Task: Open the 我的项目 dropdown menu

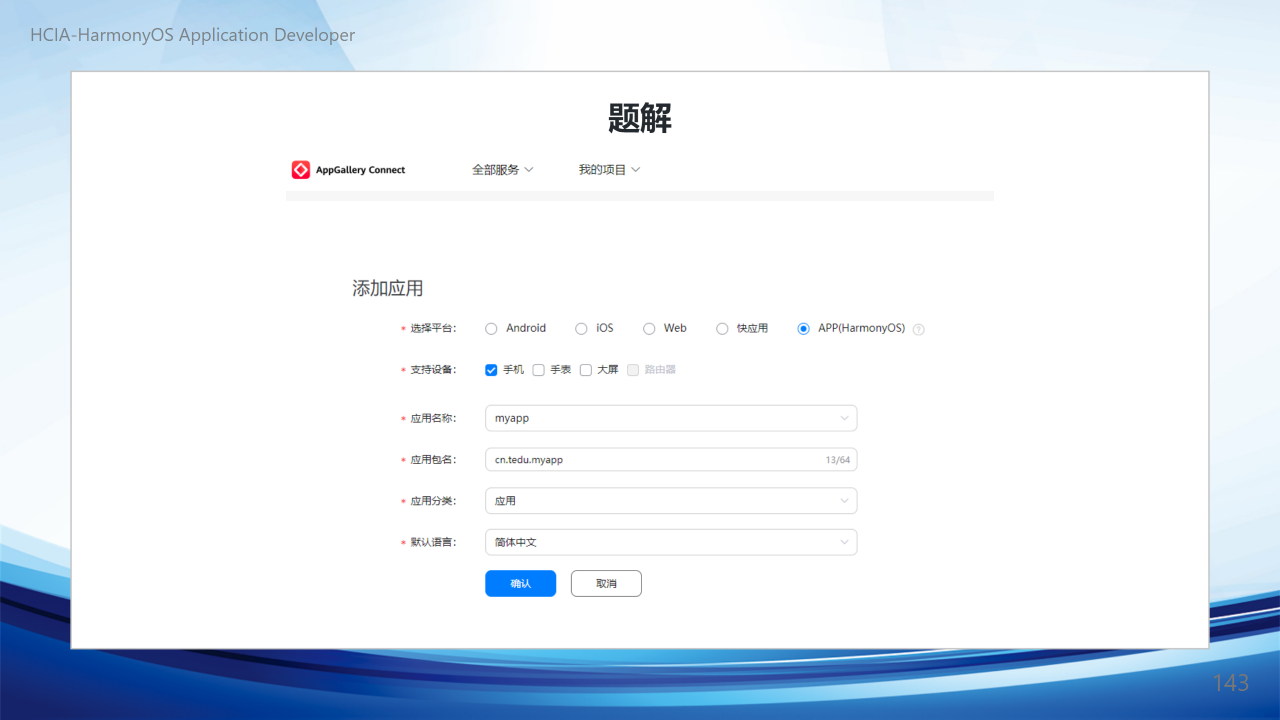Action: pyautogui.click(x=609, y=170)
